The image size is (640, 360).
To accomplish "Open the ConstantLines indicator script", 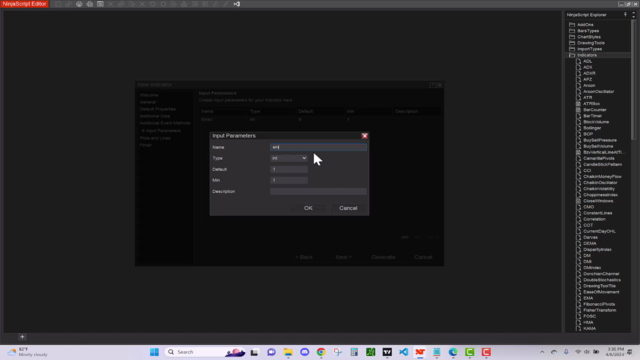I will [598, 213].
